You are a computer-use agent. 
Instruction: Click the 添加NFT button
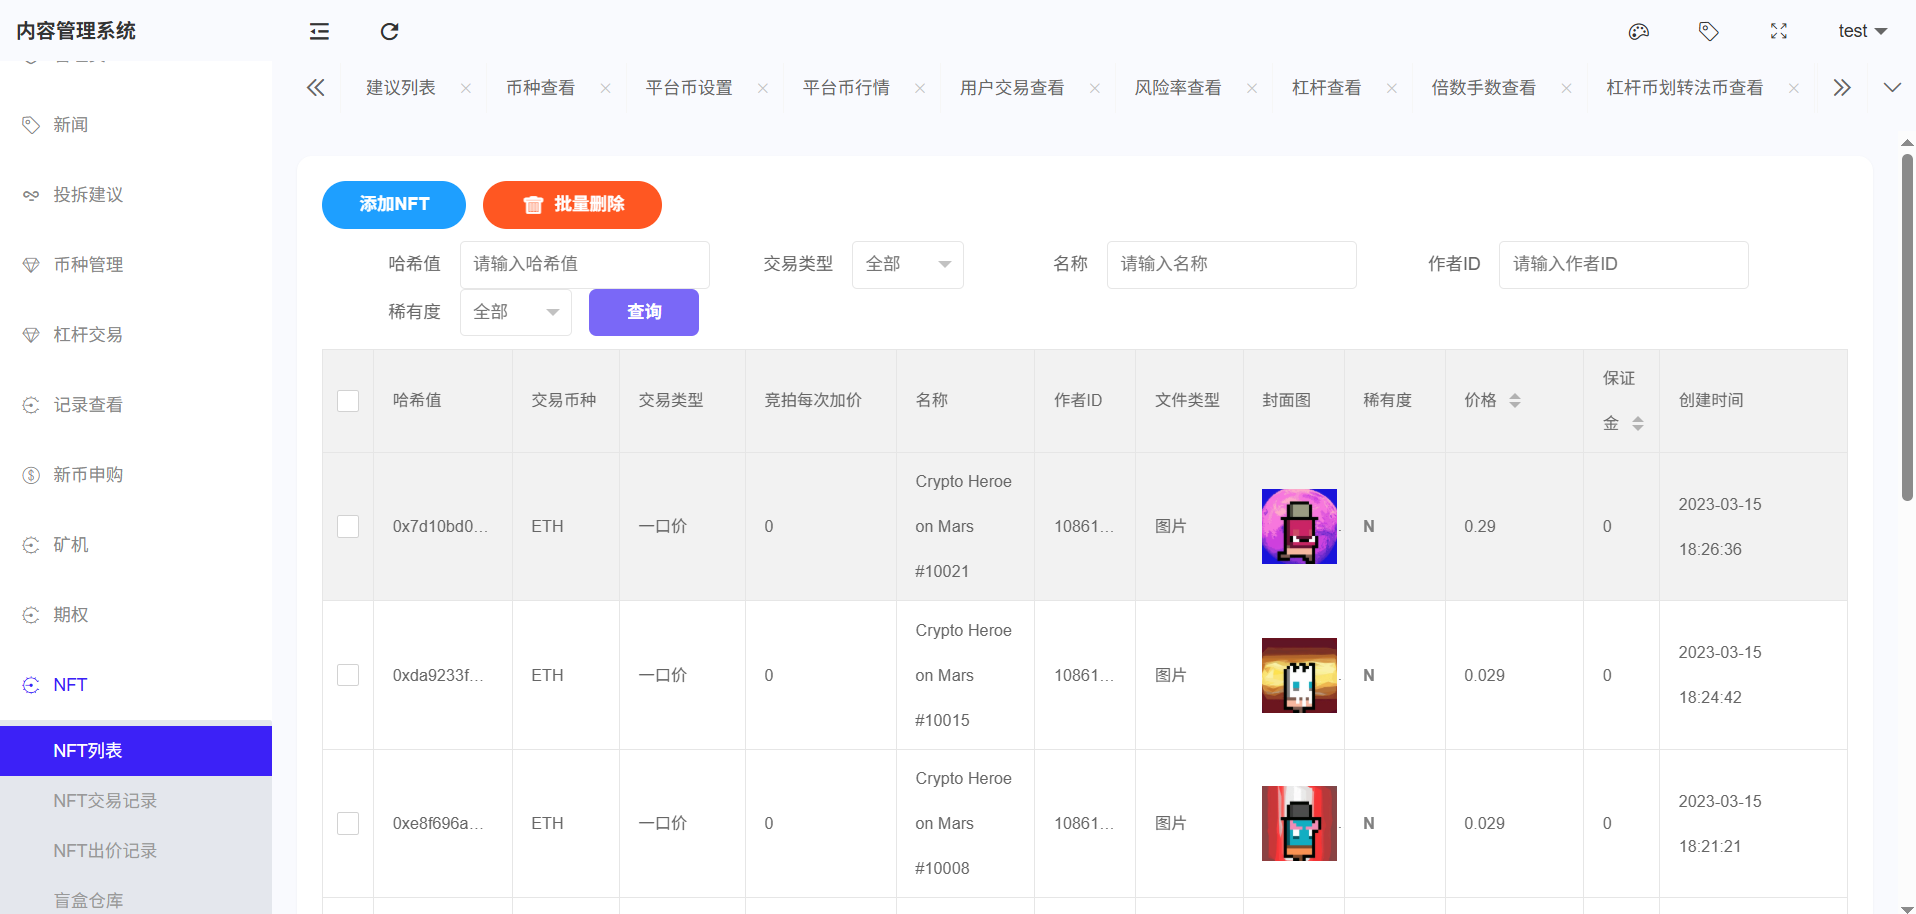tap(394, 204)
